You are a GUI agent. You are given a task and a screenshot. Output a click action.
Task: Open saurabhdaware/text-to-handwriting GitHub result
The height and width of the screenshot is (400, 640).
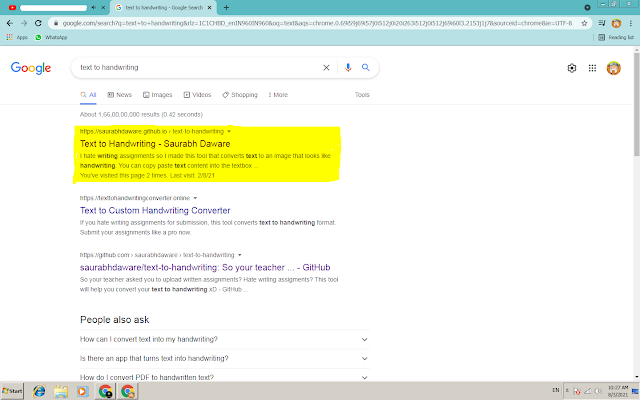[205, 267]
